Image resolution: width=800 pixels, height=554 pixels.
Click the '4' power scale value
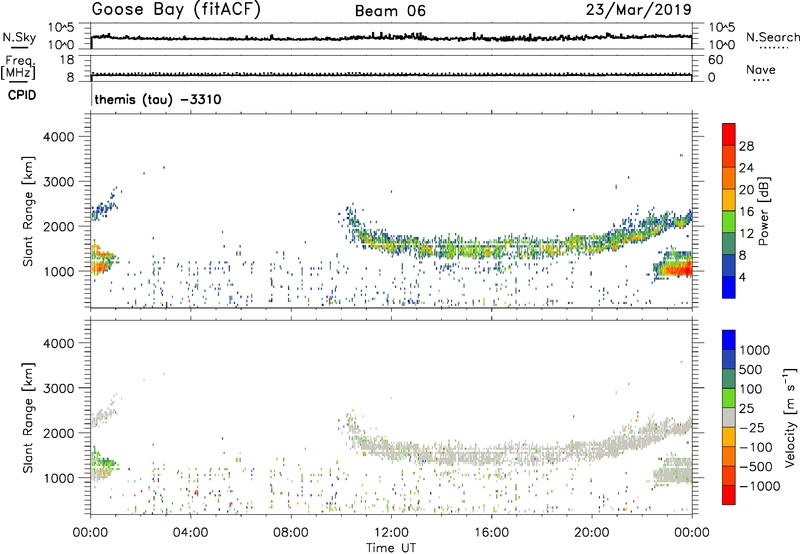(x=742, y=277)
